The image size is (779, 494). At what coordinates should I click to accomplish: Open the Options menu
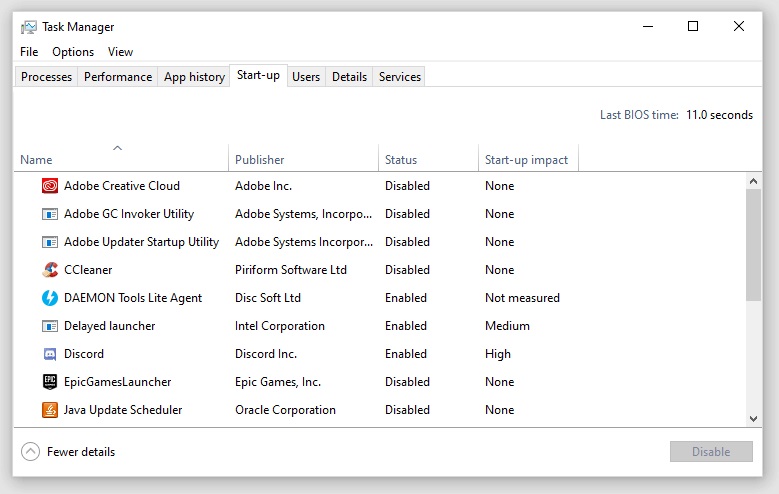[x=73, y=52]
